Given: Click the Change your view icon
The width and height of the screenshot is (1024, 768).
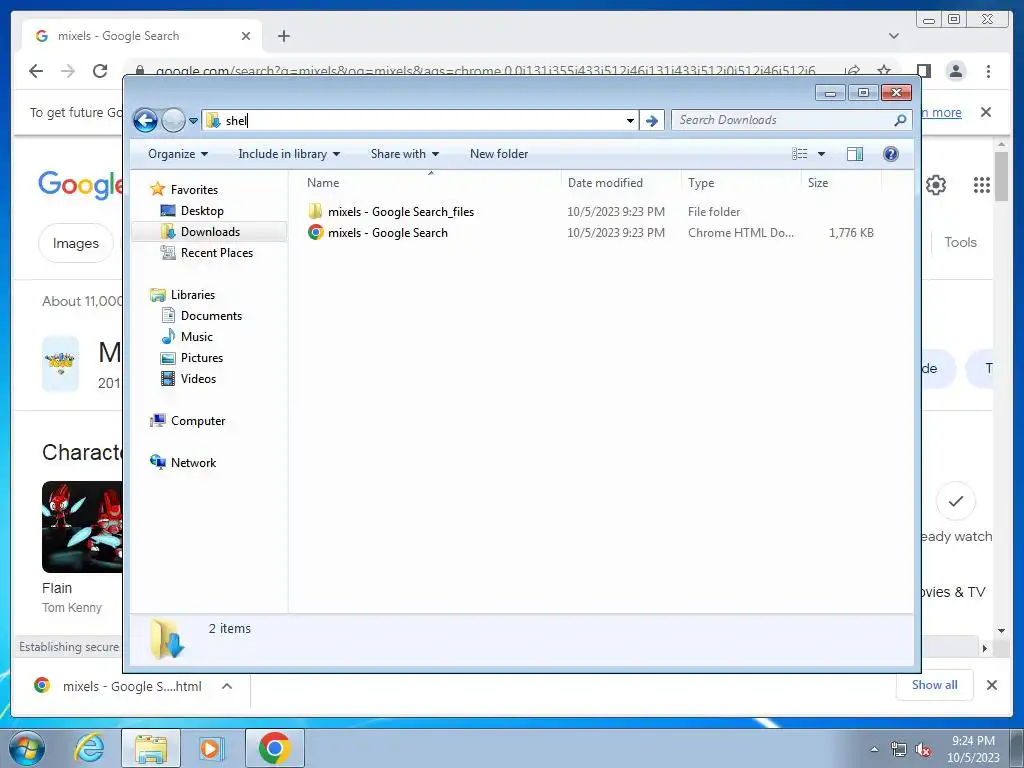Looking at the screenshot, I should (x=799, y=154).
